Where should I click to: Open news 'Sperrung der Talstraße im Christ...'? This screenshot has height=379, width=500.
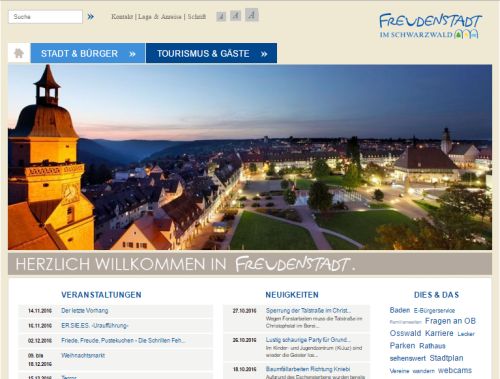308,311
